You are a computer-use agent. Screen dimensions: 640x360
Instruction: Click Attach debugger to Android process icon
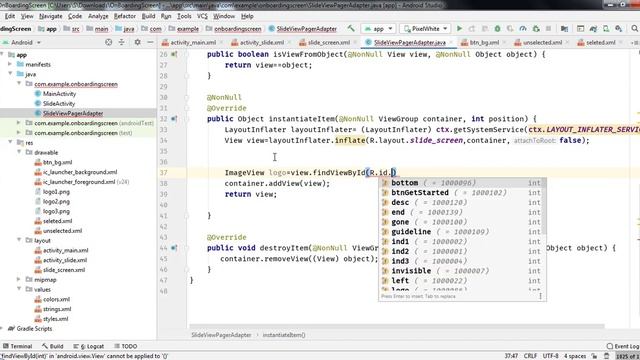click(x=536, y=29)
